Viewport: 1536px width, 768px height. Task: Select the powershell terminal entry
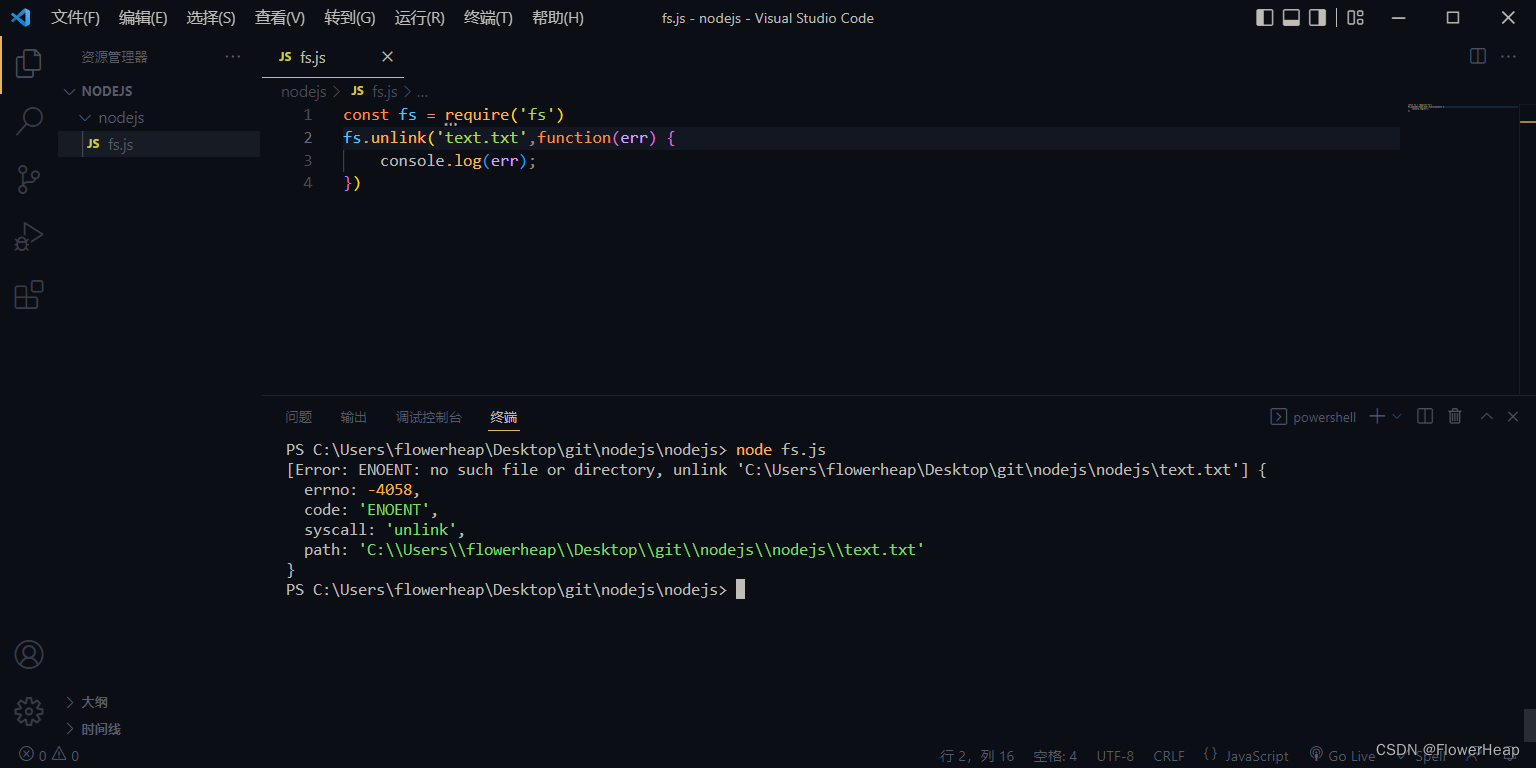[1313, 417]
